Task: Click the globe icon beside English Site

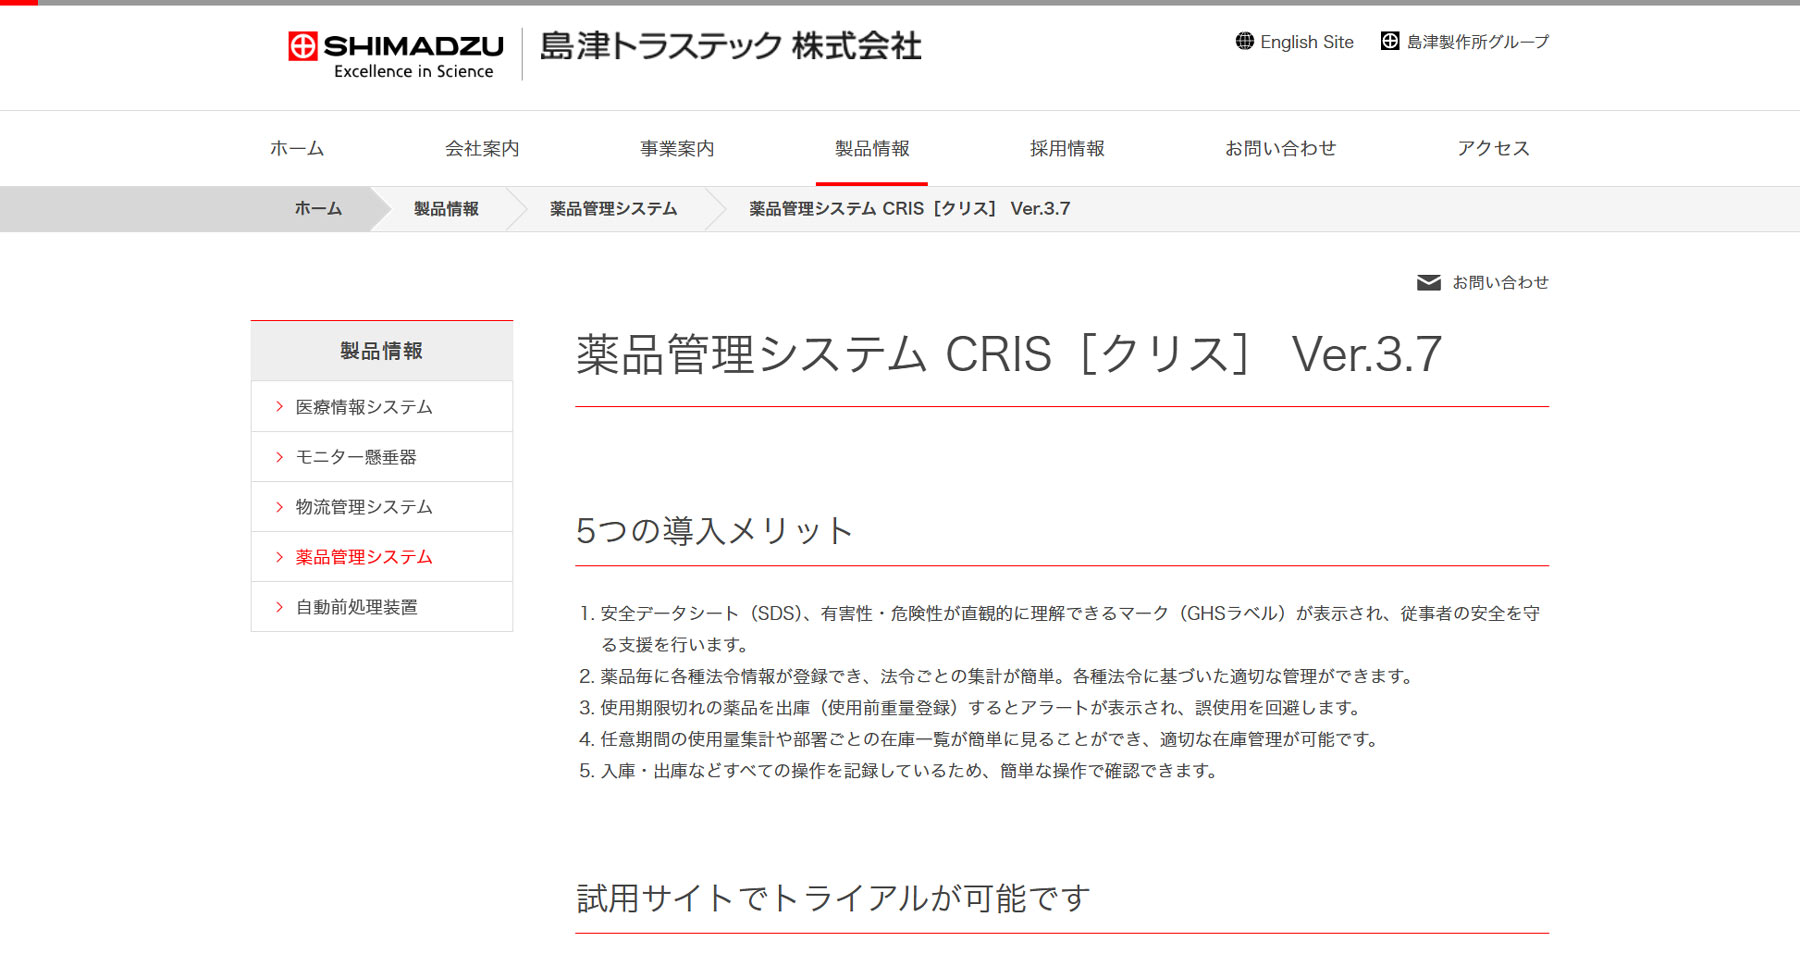Action: pos(1244,41)
